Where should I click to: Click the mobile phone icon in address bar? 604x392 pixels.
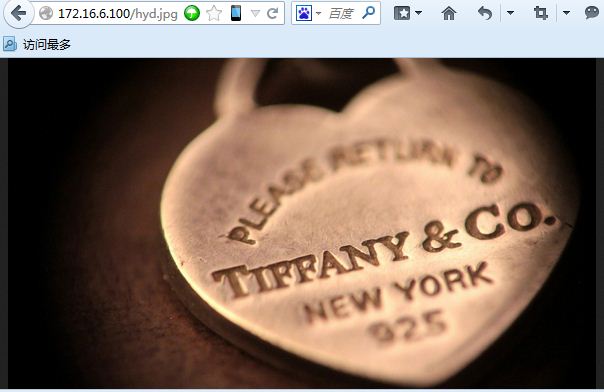236,13
